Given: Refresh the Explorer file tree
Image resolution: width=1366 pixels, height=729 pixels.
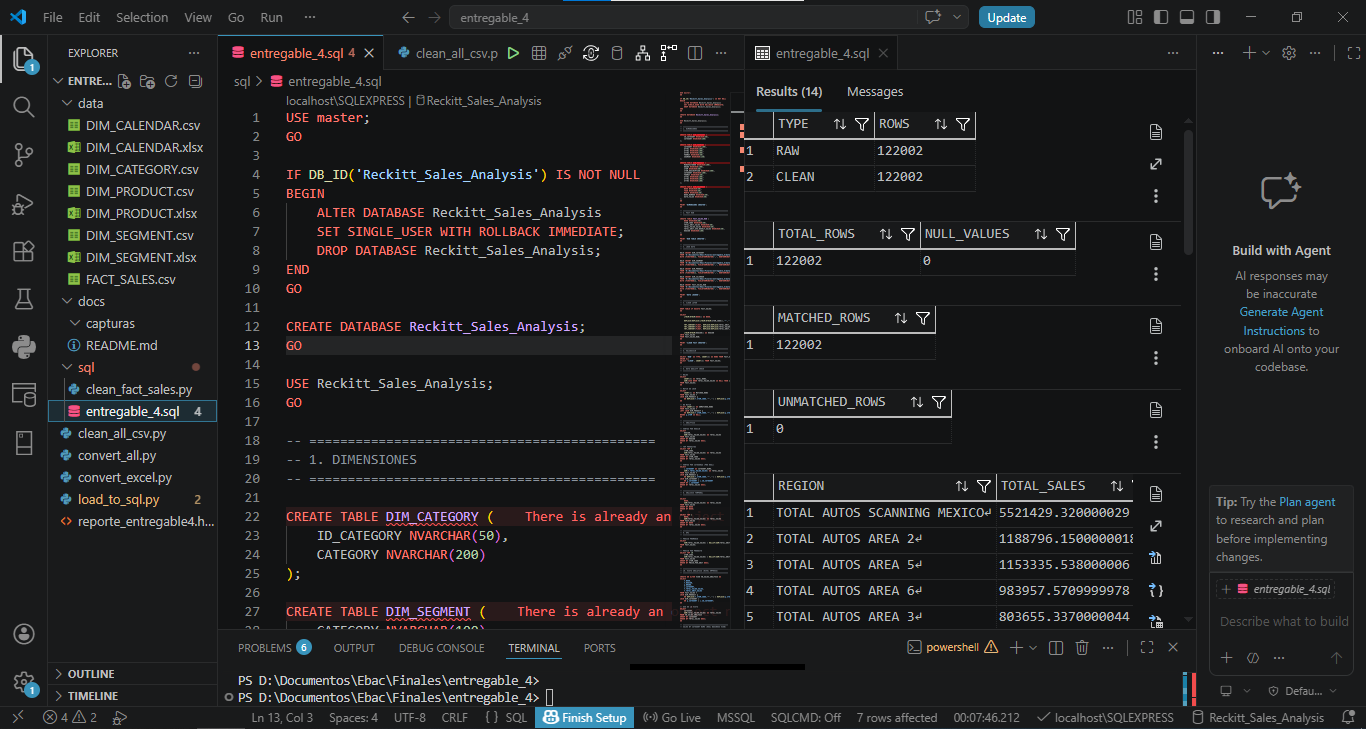Looking at the screenshot, I should (171, 81).
